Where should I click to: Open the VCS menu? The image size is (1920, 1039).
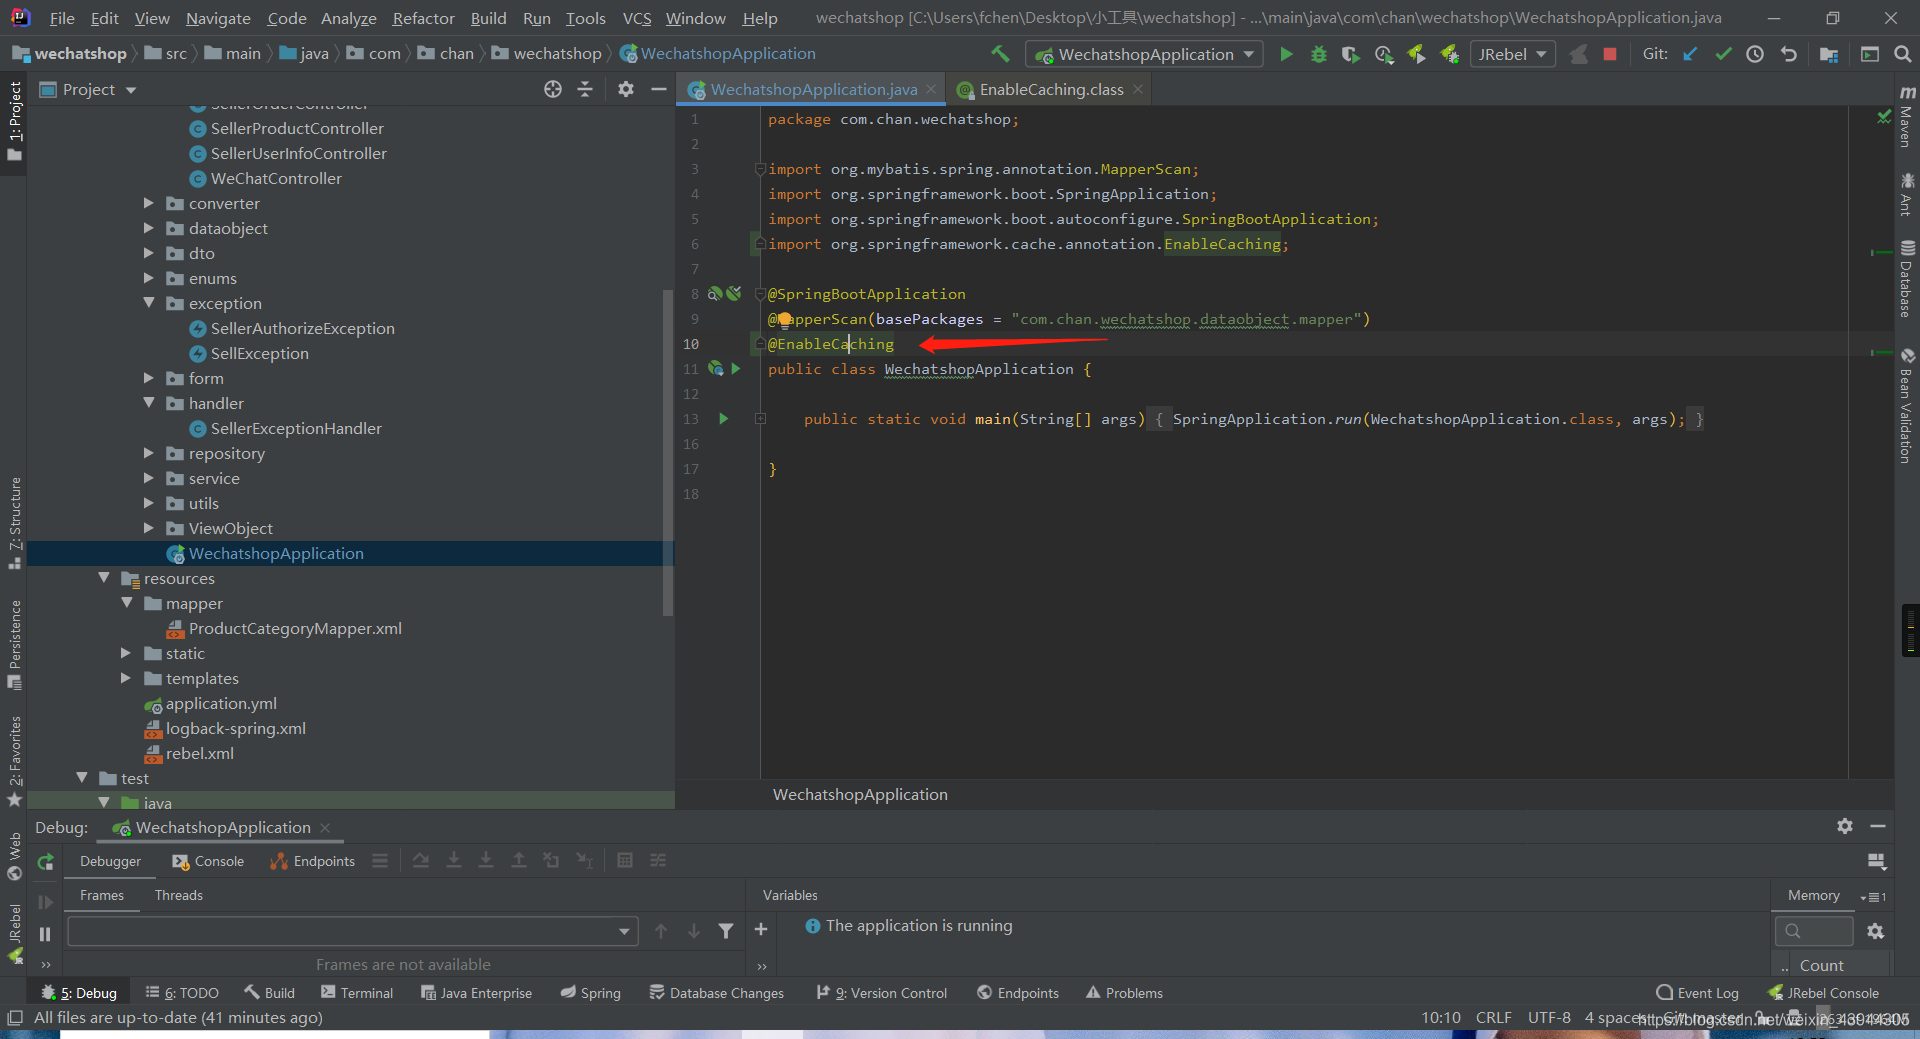(x=637, y=18)
